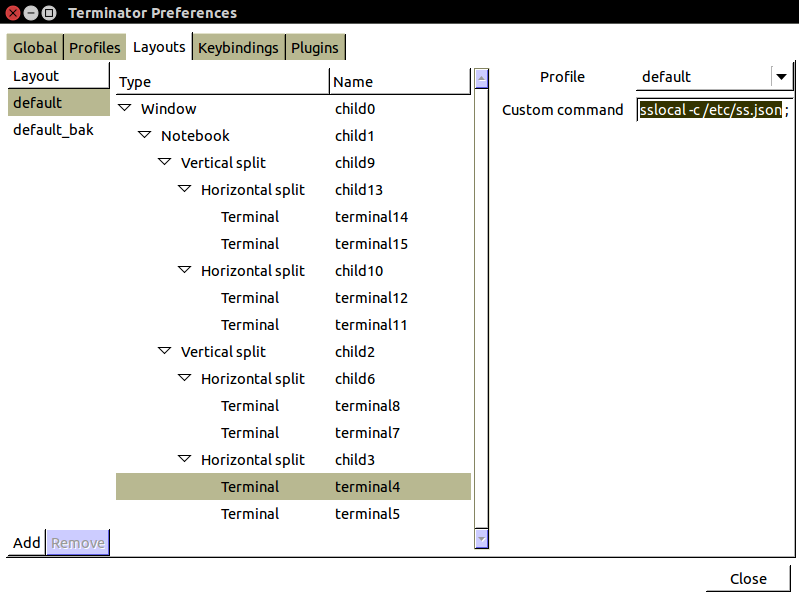Close the Terminator Preferences window
Screen dimensions: 799x601
(x=13, y=13)
